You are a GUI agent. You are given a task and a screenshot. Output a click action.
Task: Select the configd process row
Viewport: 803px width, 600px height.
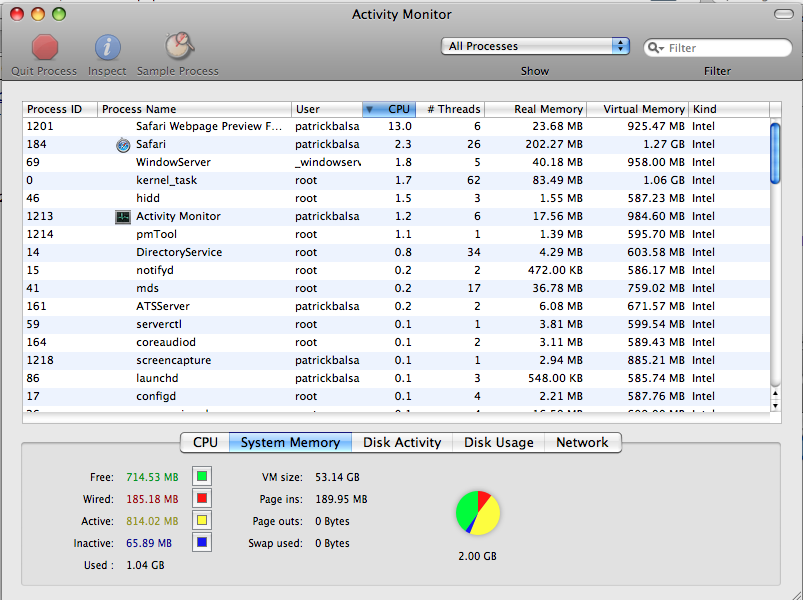coord(396,396)
